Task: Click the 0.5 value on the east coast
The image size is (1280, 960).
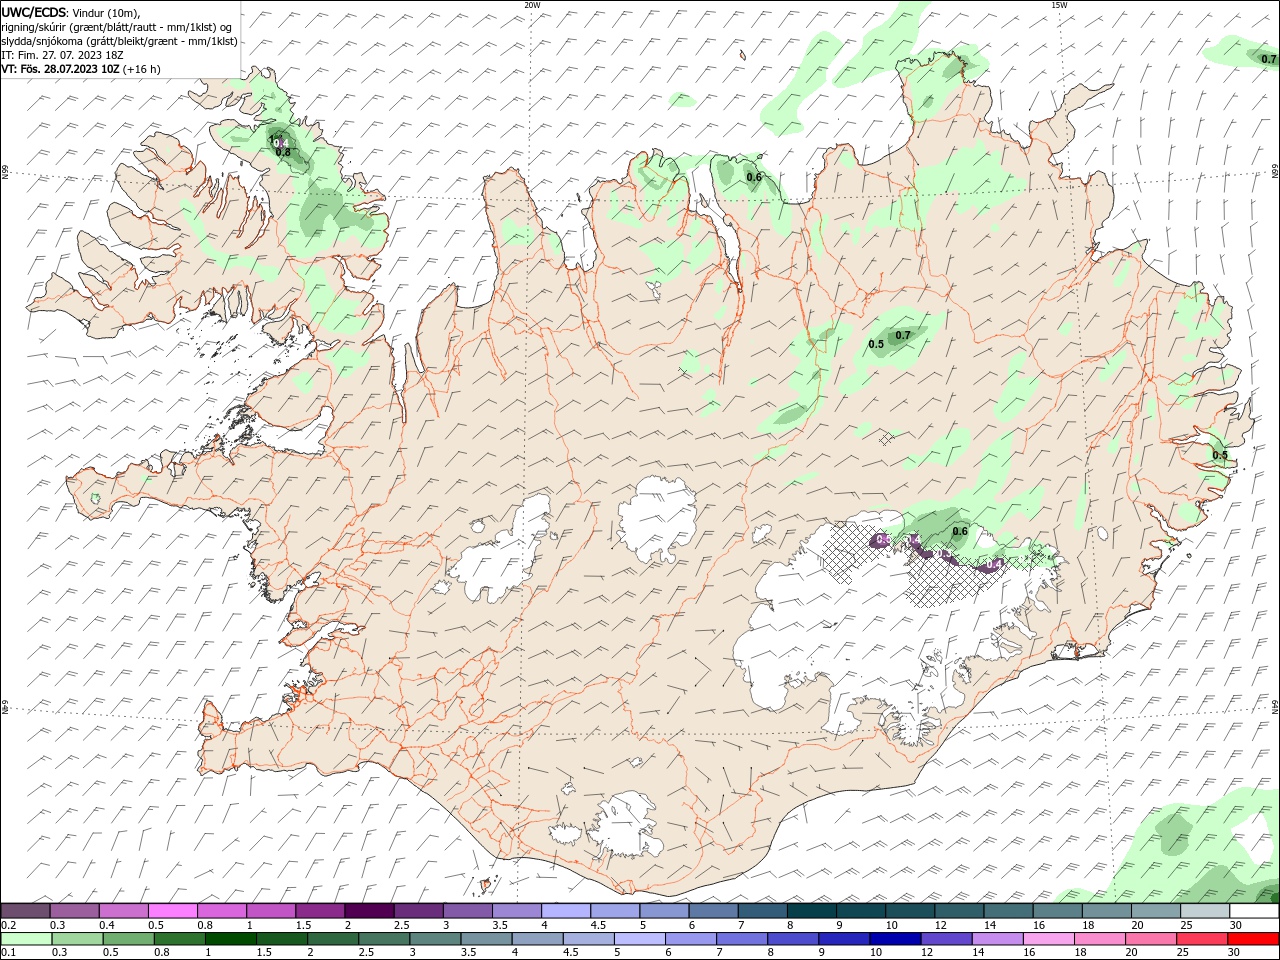Action: click(1220, 455)
